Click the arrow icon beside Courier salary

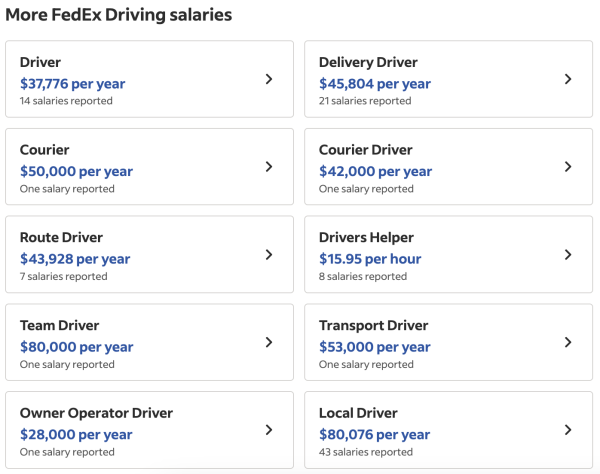269,167
